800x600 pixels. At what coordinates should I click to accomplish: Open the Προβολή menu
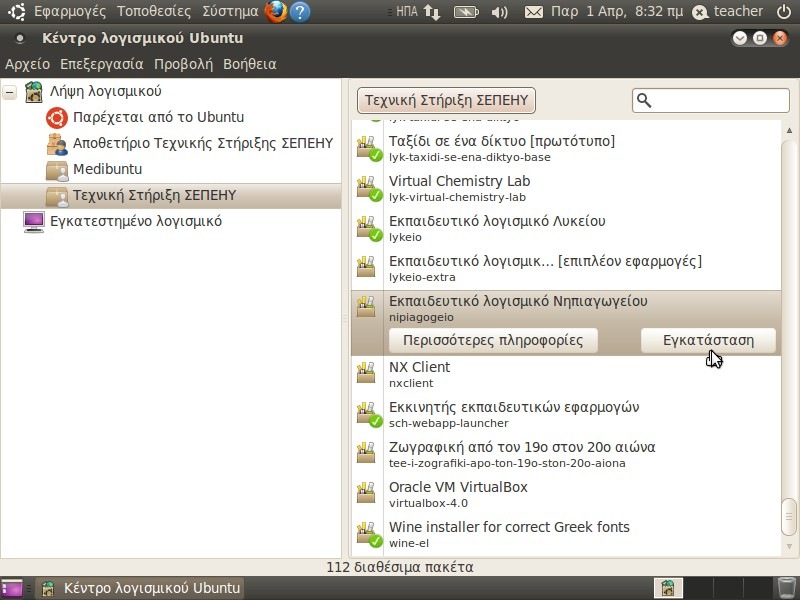[183, 64]
